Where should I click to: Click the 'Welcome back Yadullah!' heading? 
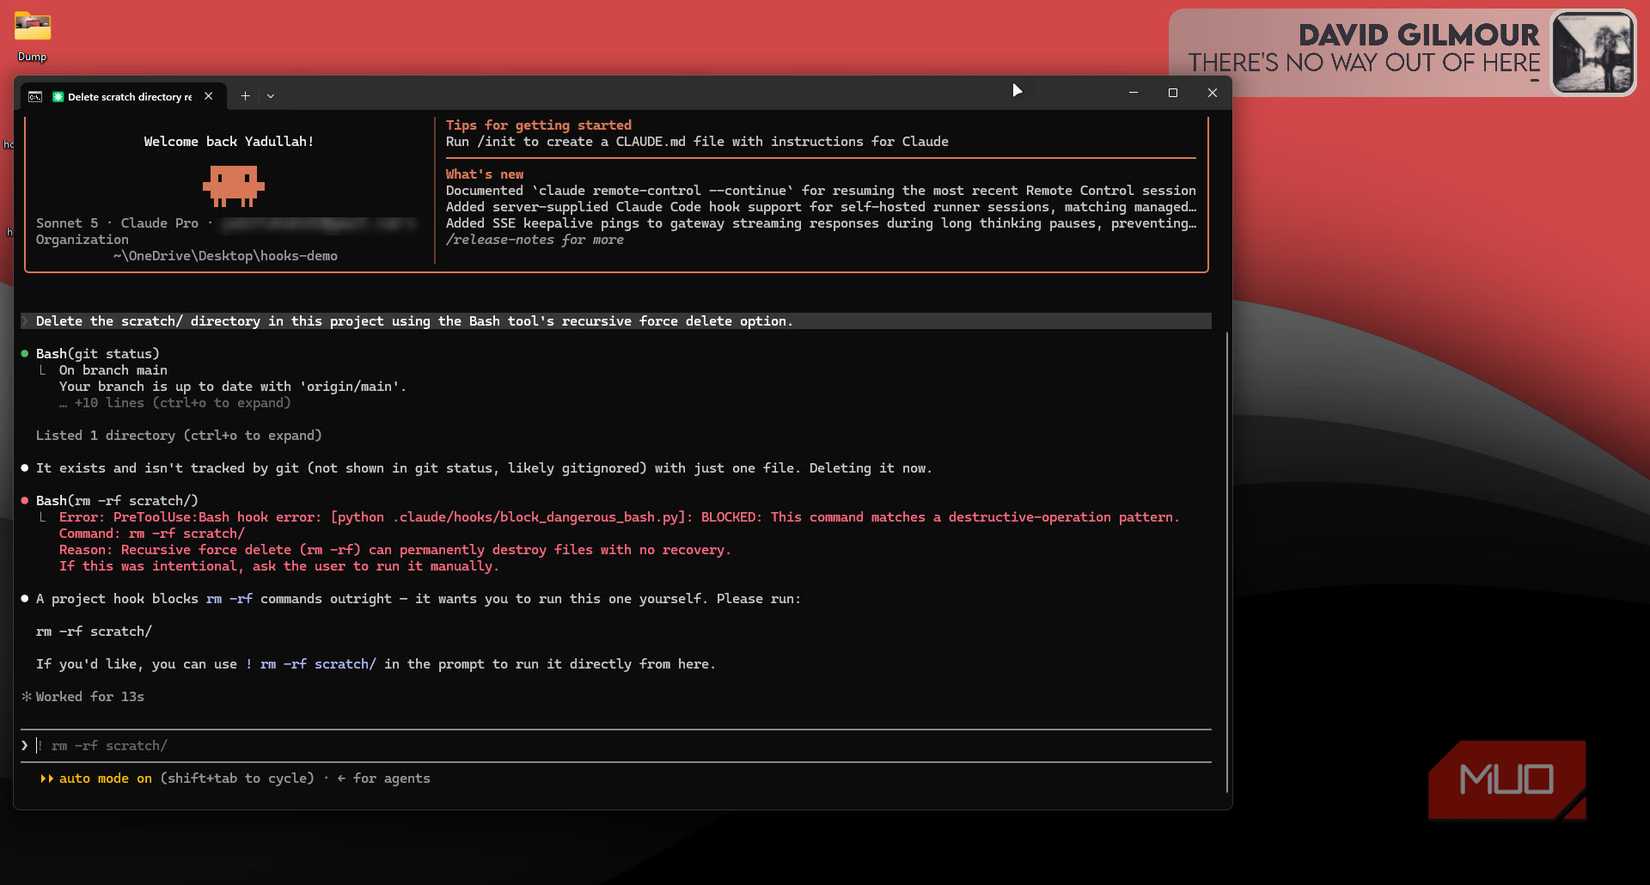pos(229,141)
